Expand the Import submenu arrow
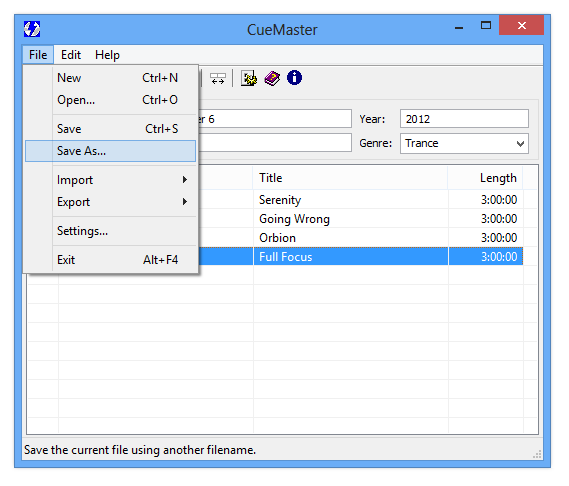Viewport: 569px width, 486px height. click(185, 180)
